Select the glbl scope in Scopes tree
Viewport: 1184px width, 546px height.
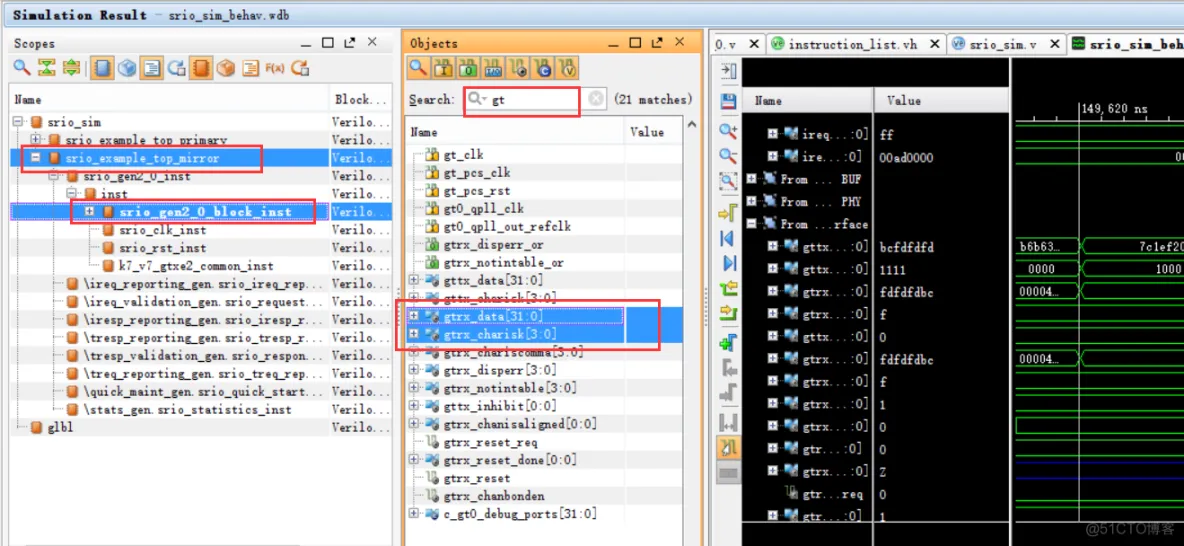(x=60, y=427)
